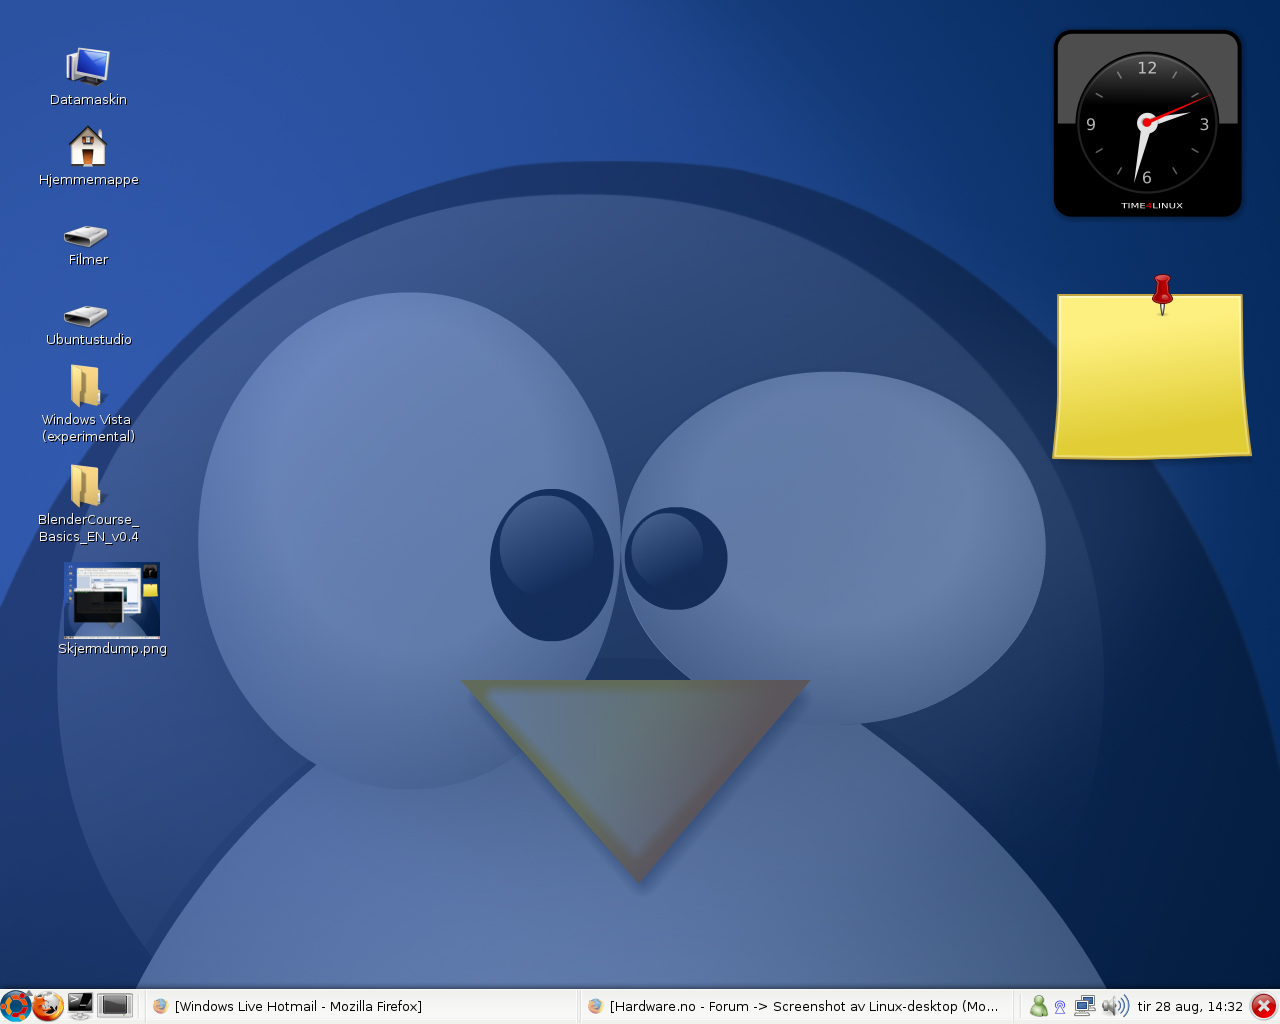Switch to Windows Live Hotmail Firefox window
The image size is (1280, 1024).
click(x=362, y=1006)
